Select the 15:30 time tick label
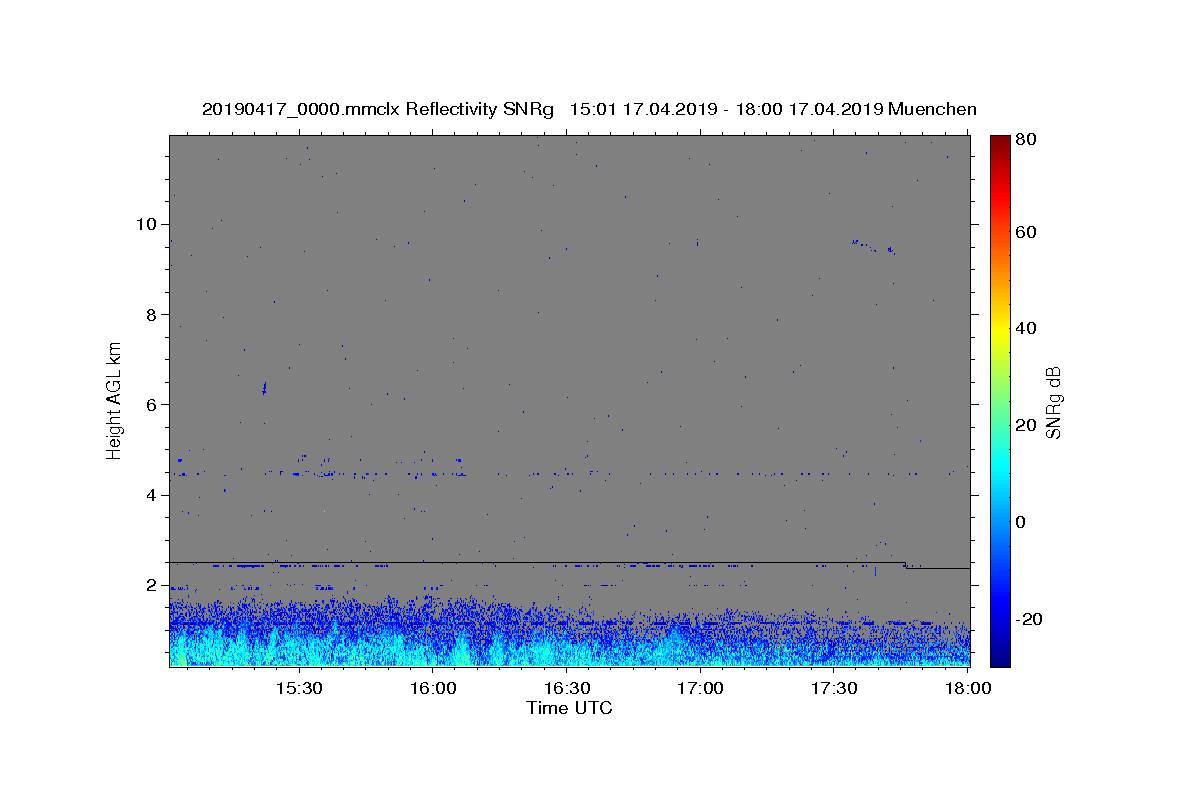The width and height of the screenshot is (1200, 800). click(x=298, y=689)
